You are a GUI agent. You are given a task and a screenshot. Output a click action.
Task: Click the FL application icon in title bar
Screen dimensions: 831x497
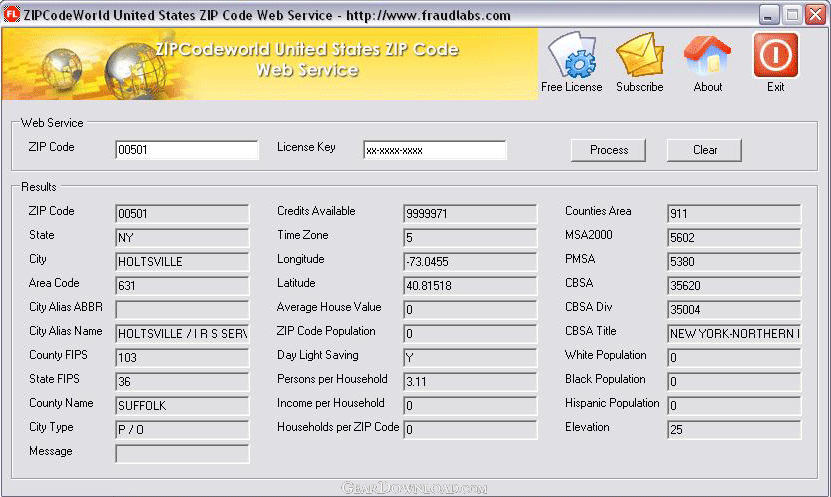click(11, 14)
